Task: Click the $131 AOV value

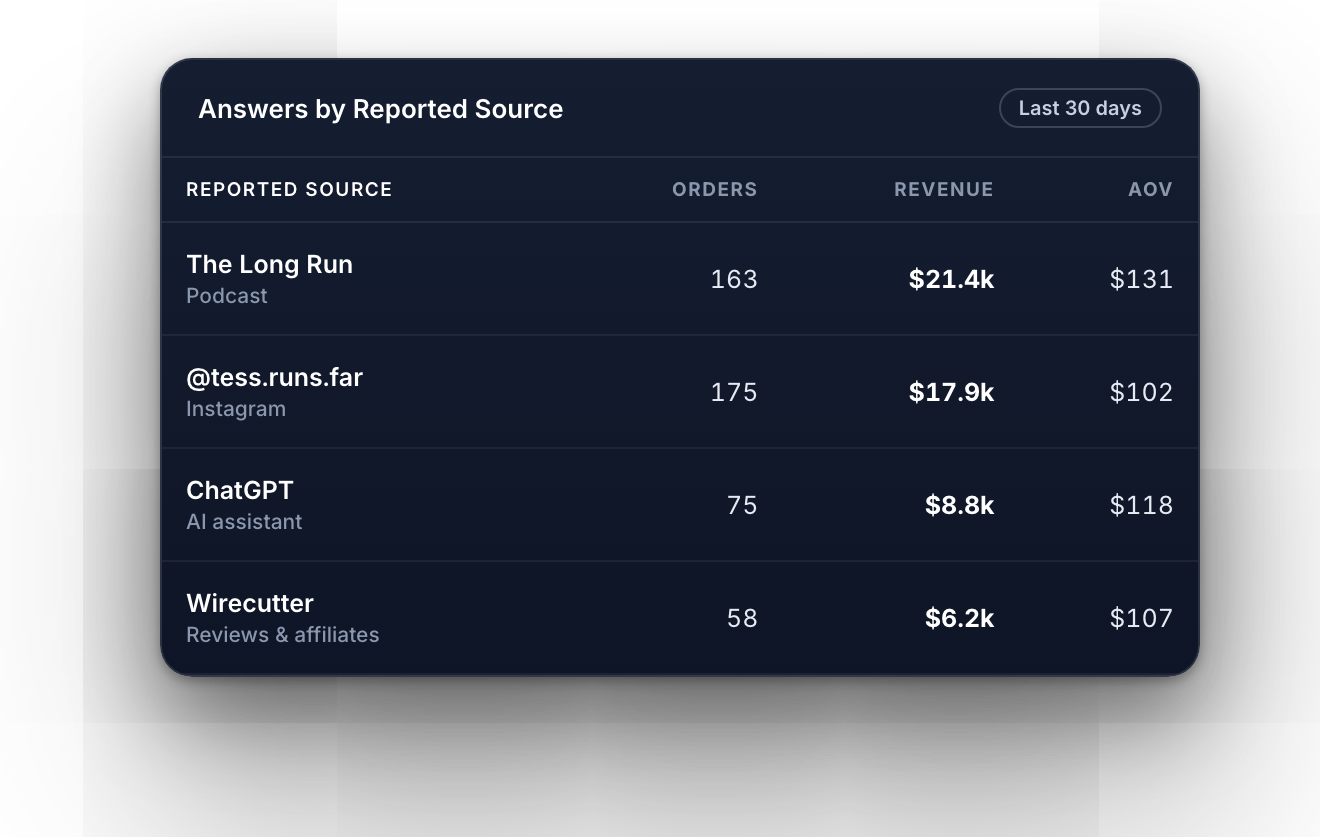Action: click(x=1141, y=279)
